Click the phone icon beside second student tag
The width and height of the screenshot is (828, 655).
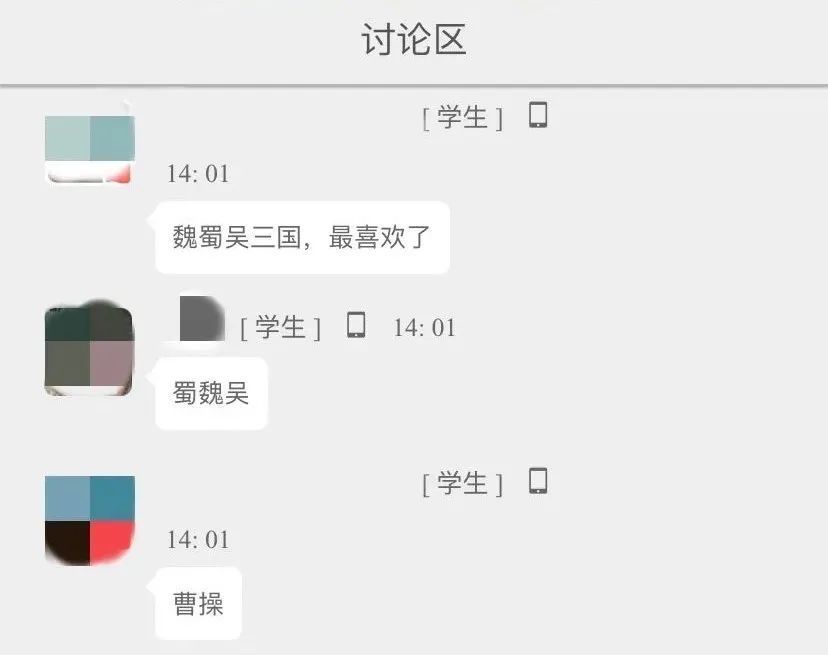(x=356, y=324)
